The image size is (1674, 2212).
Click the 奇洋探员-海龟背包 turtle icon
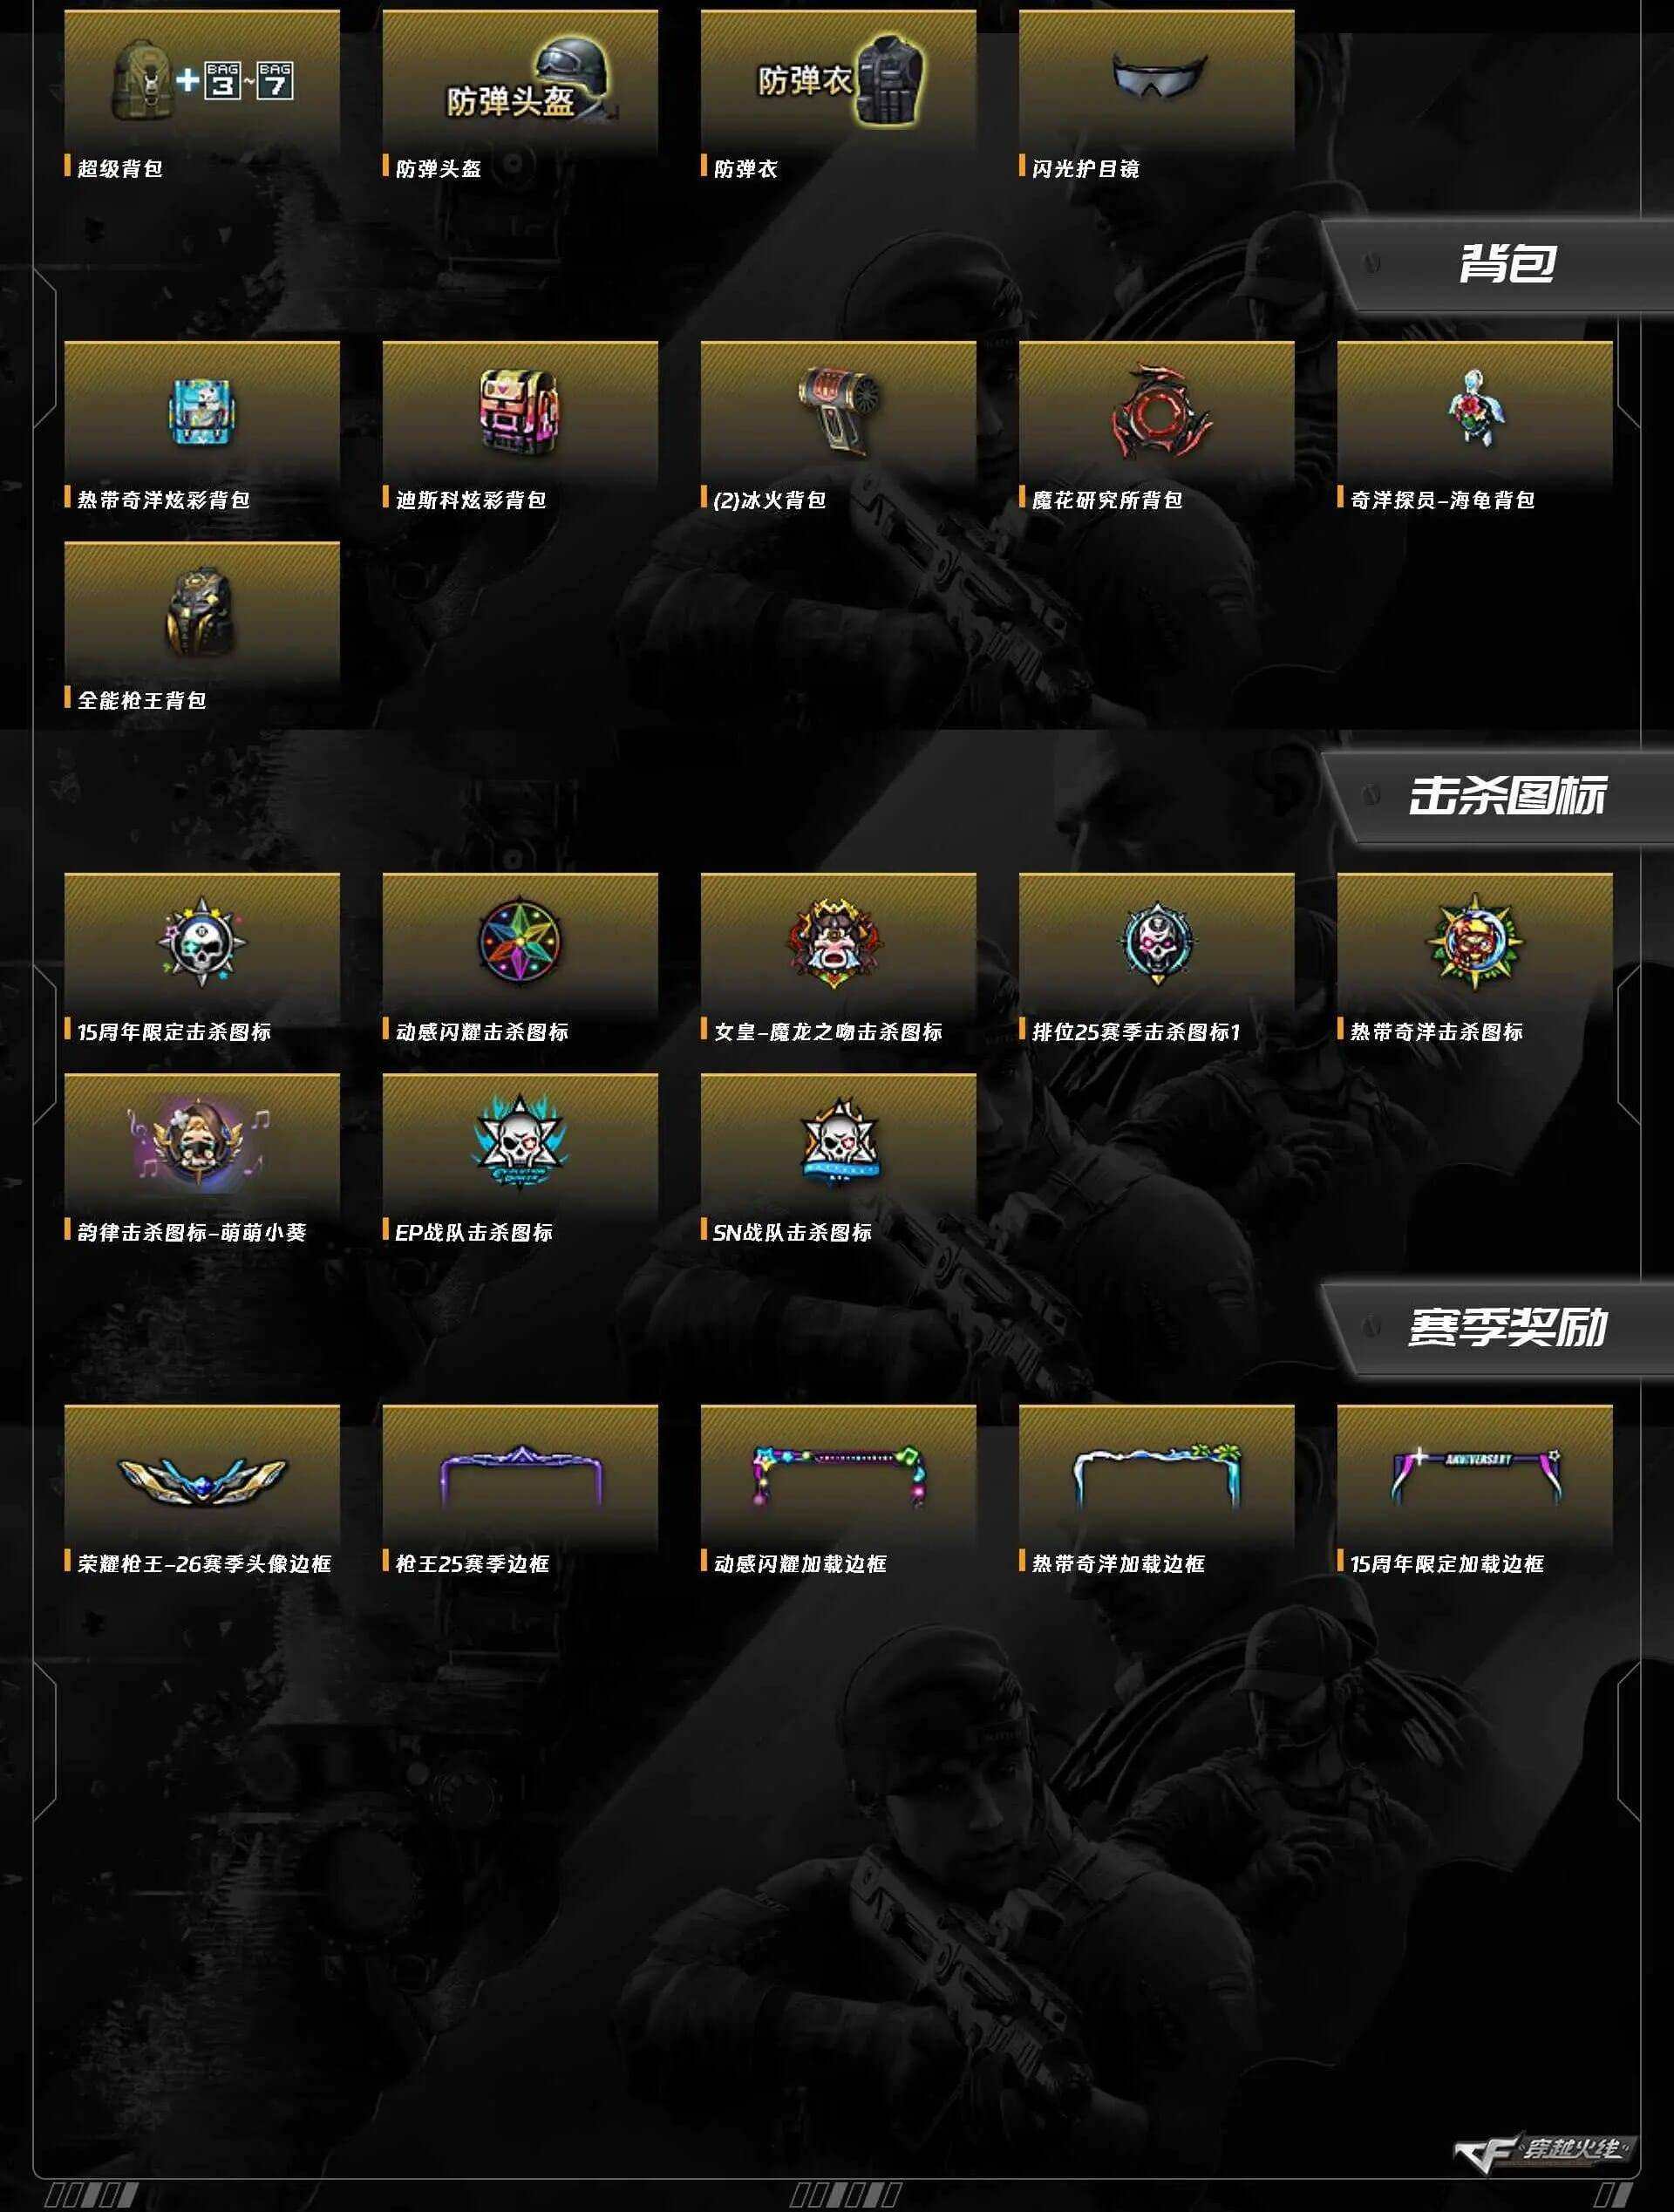tap(1474, 408)
